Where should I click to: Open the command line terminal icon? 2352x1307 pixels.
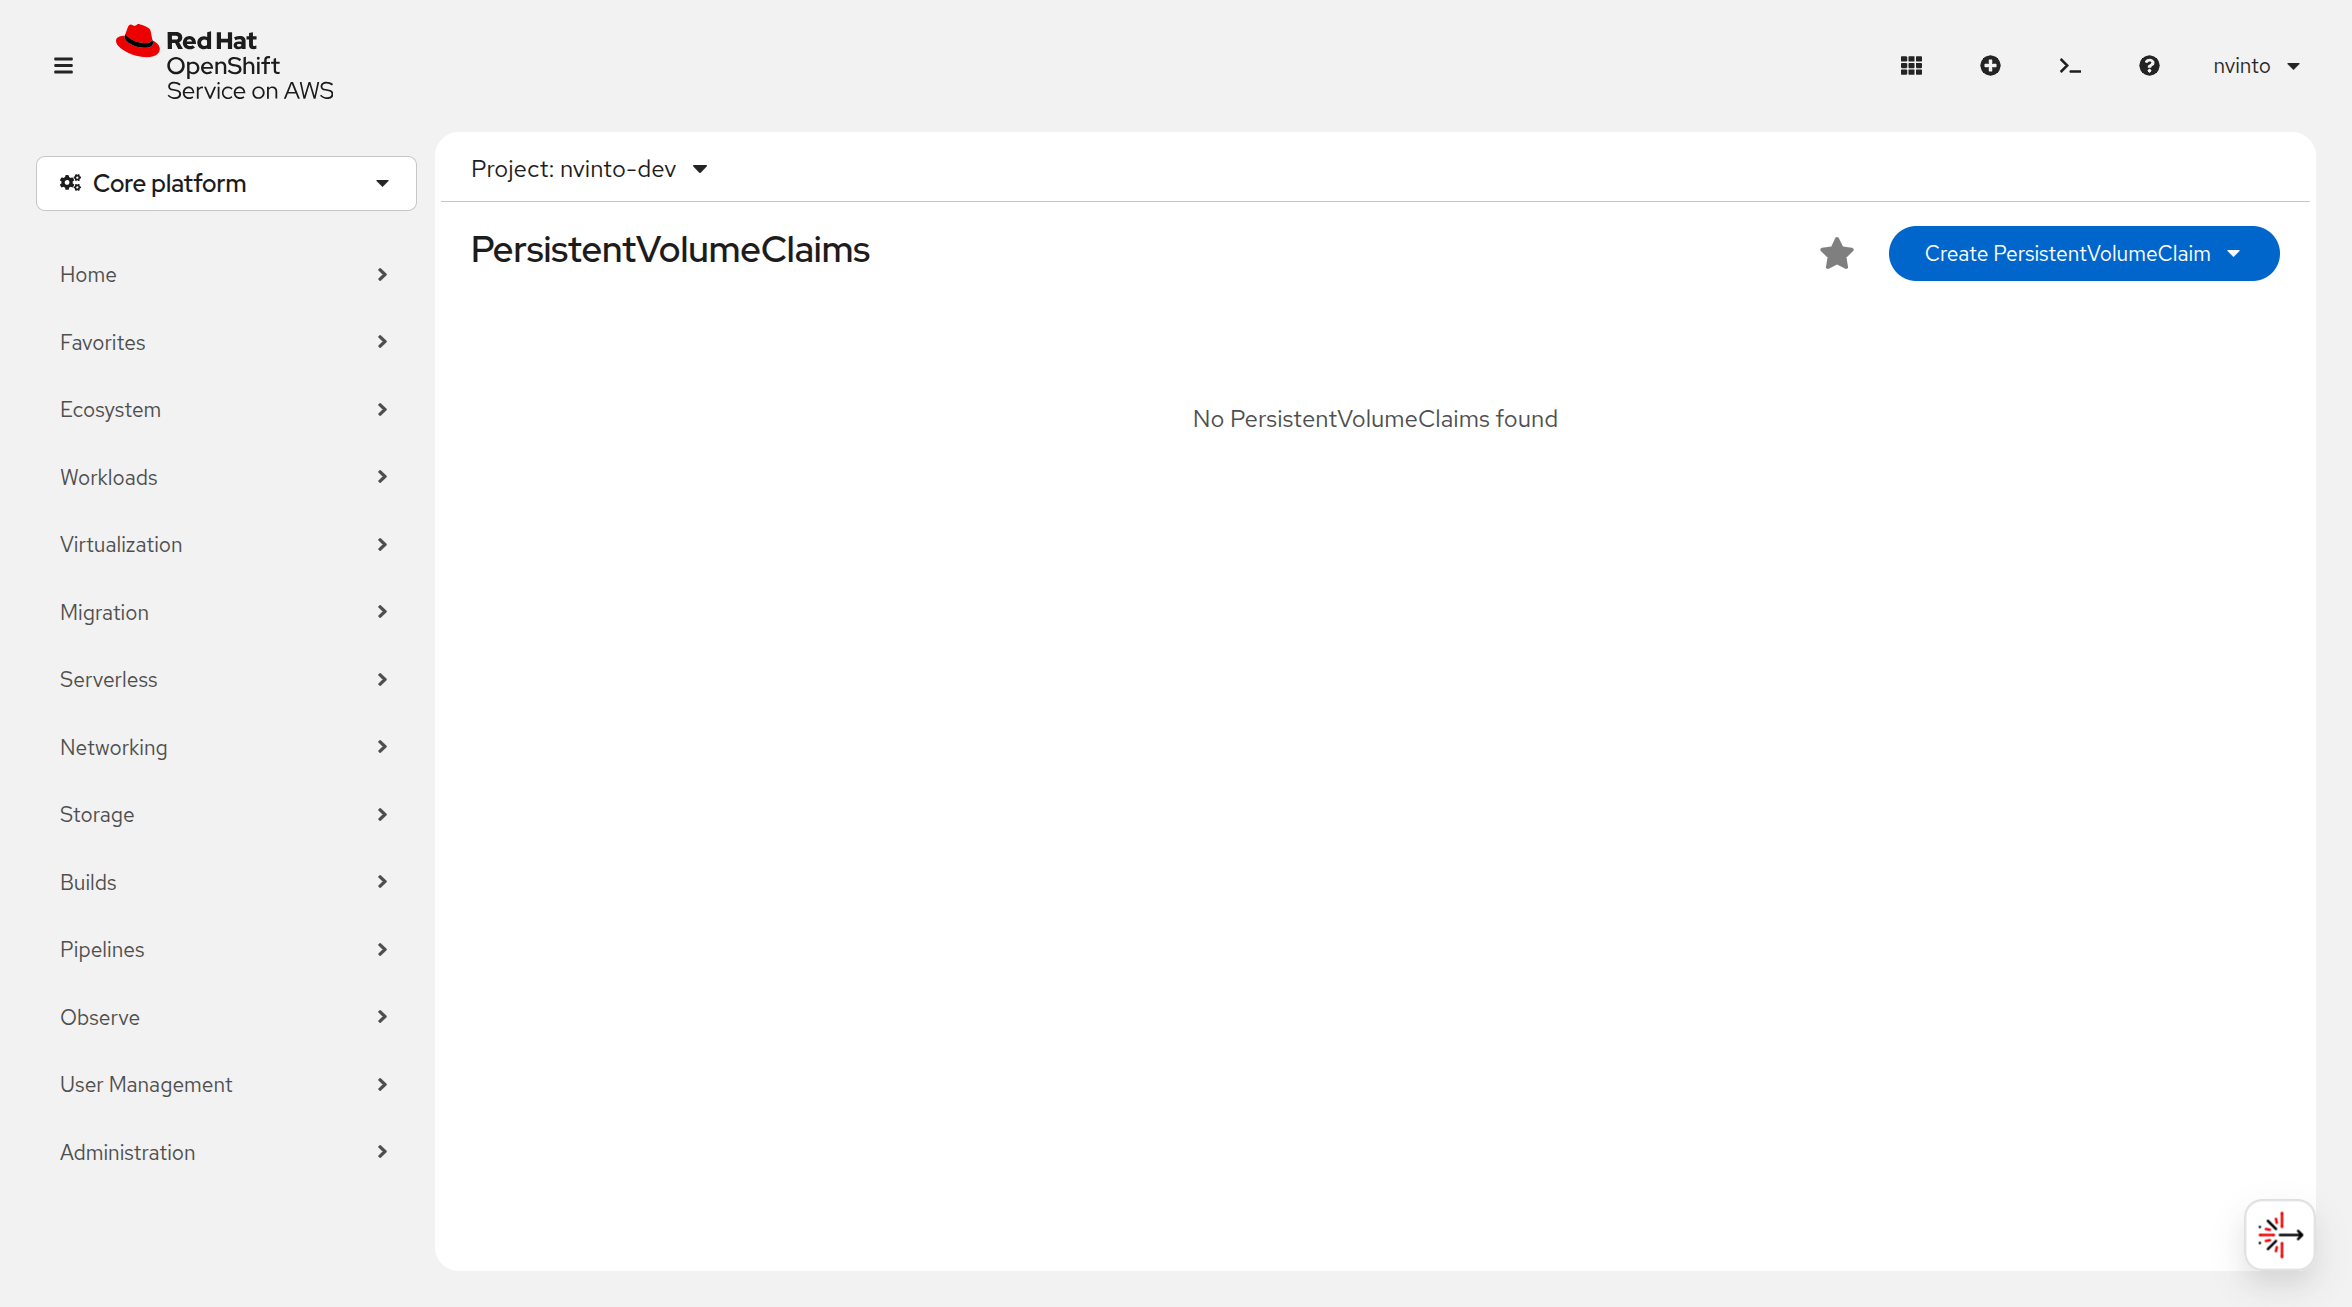coord(2069,66)
